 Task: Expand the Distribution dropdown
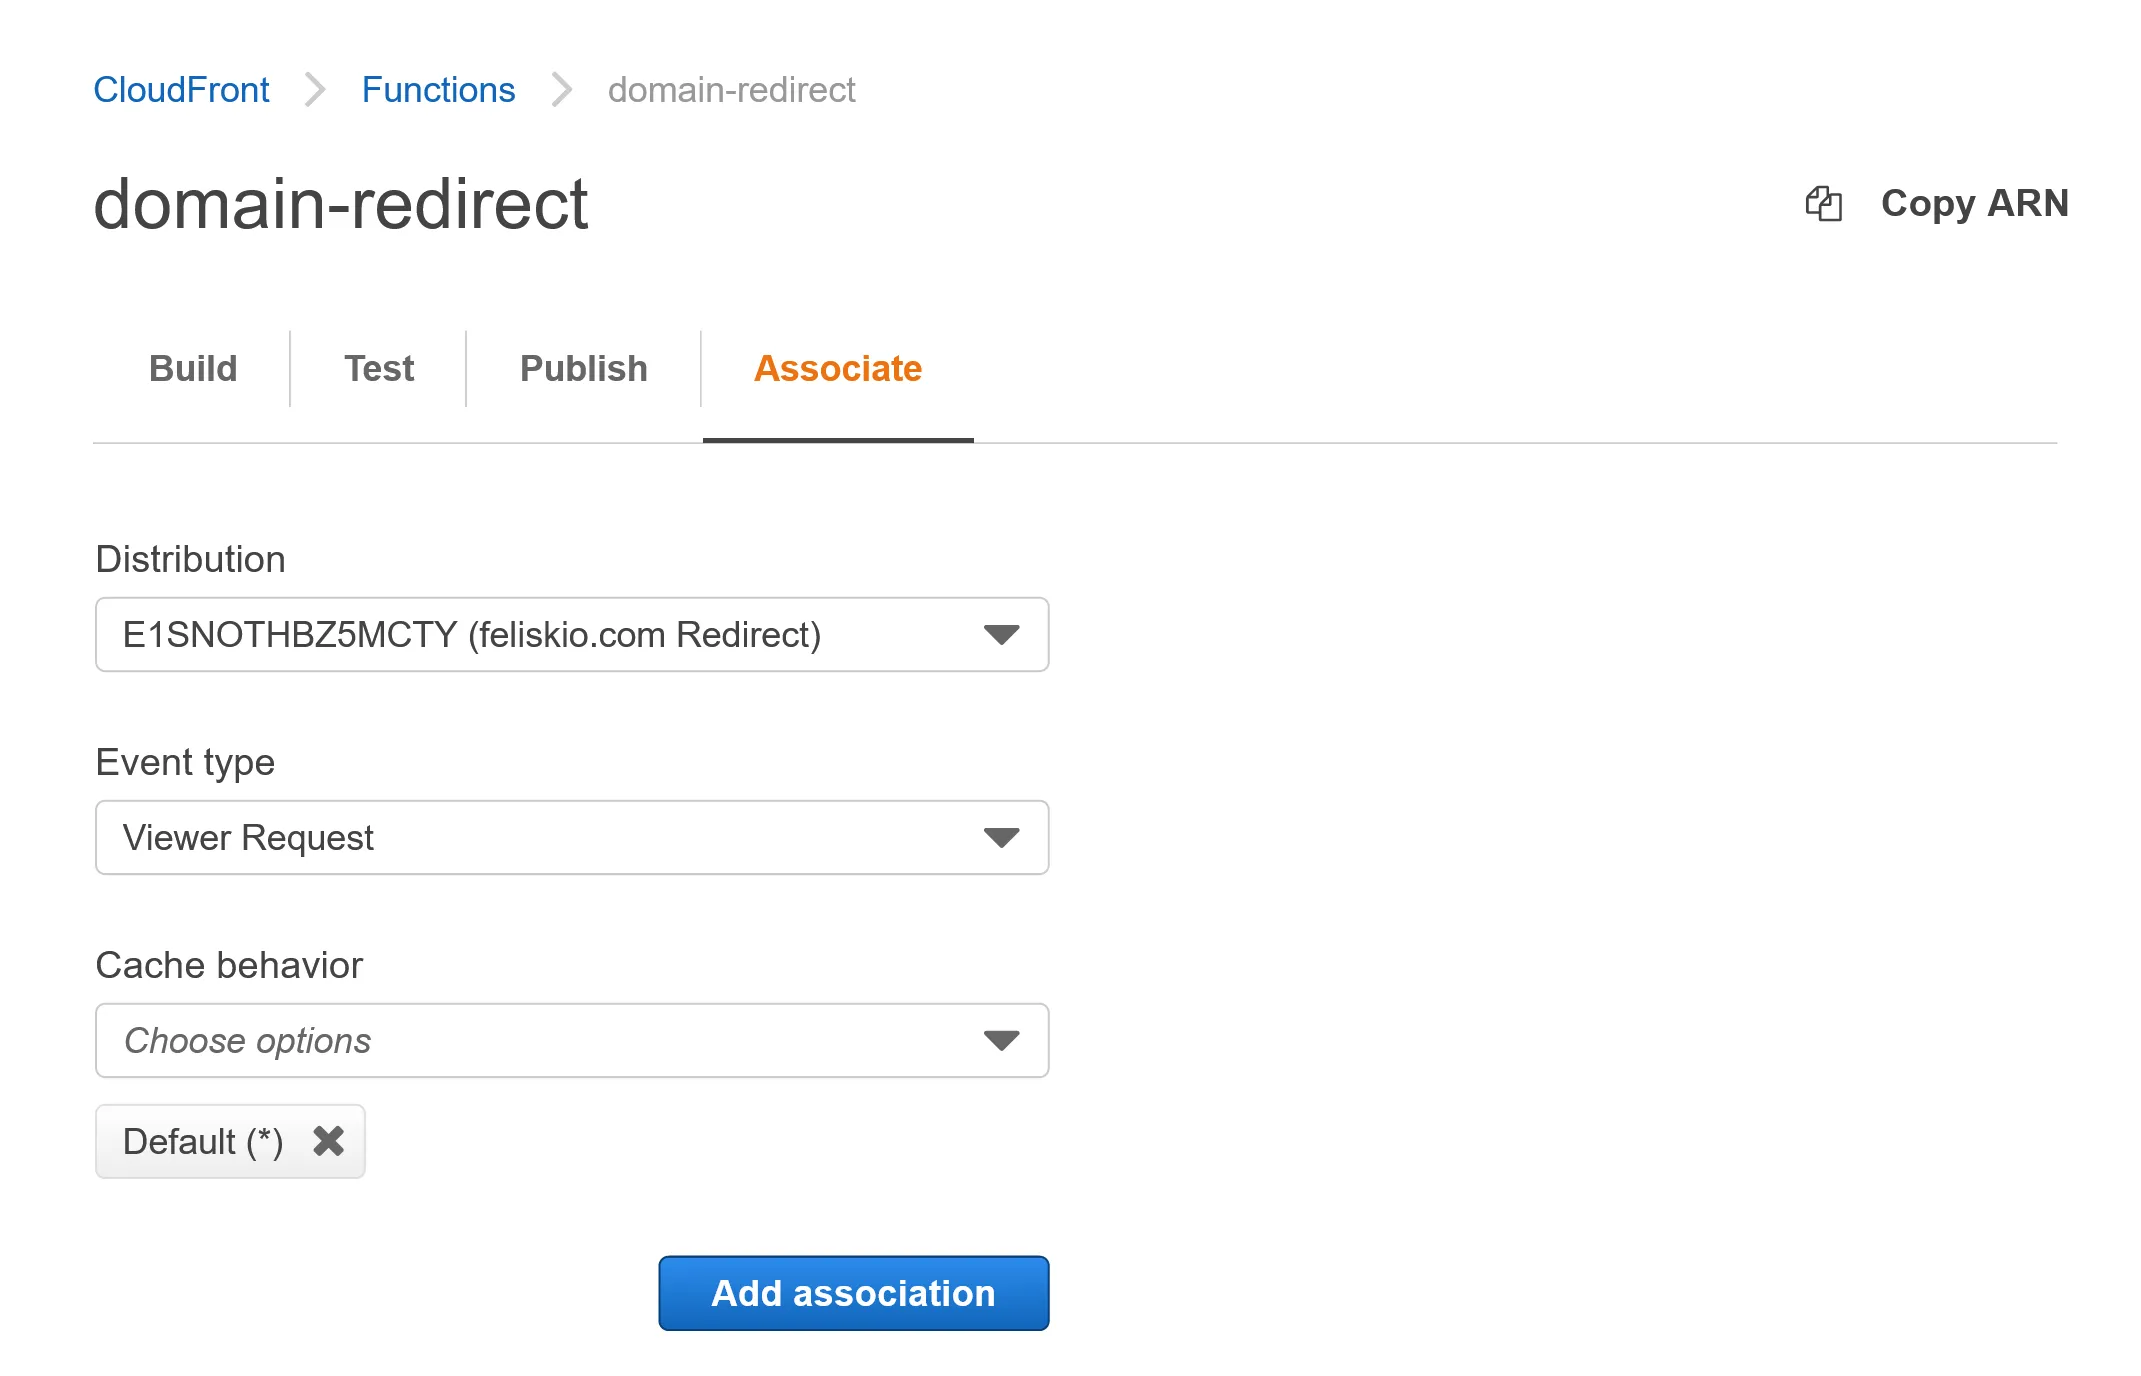(x=1000, y=633)
